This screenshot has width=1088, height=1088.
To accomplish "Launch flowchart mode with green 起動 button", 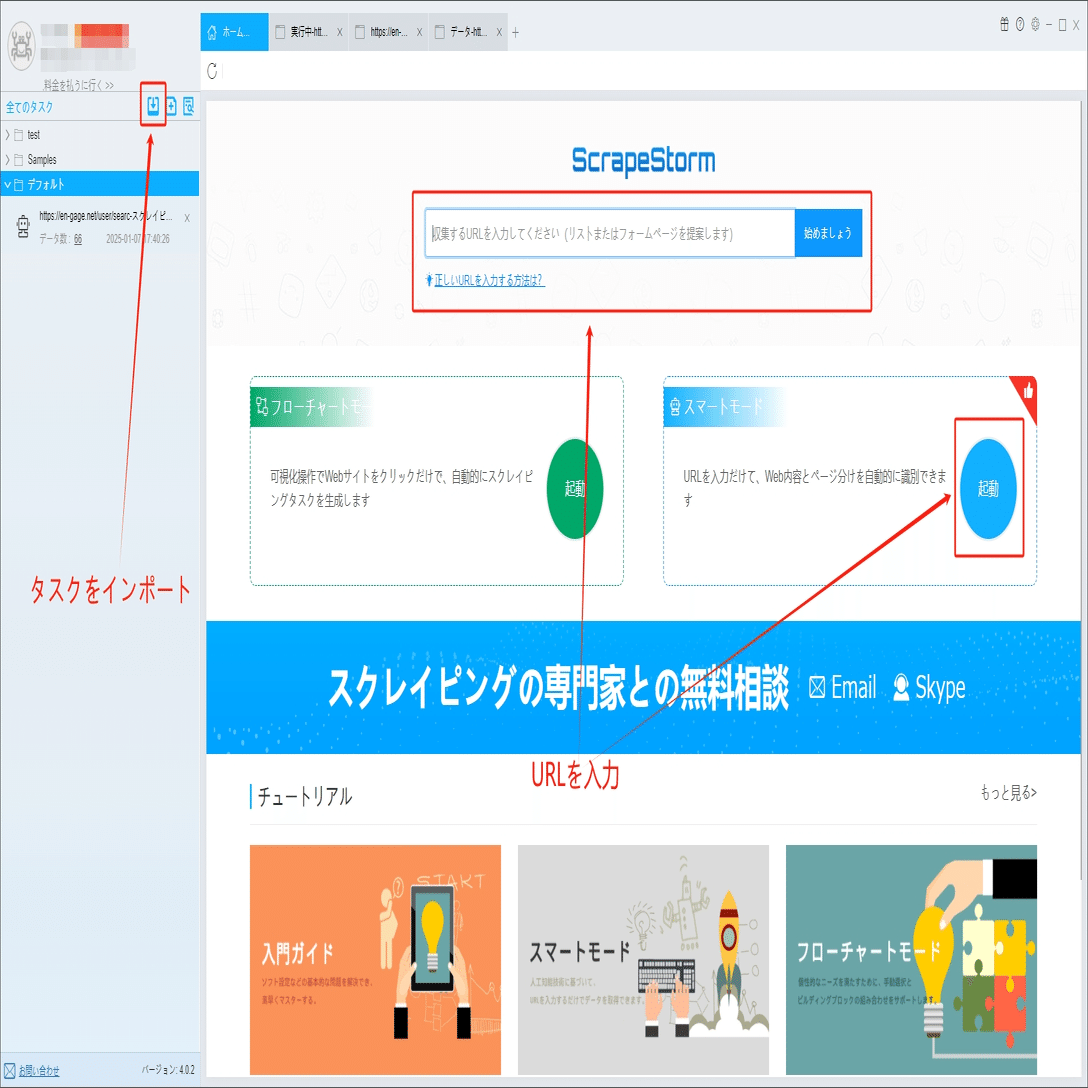I will point(575,488).
